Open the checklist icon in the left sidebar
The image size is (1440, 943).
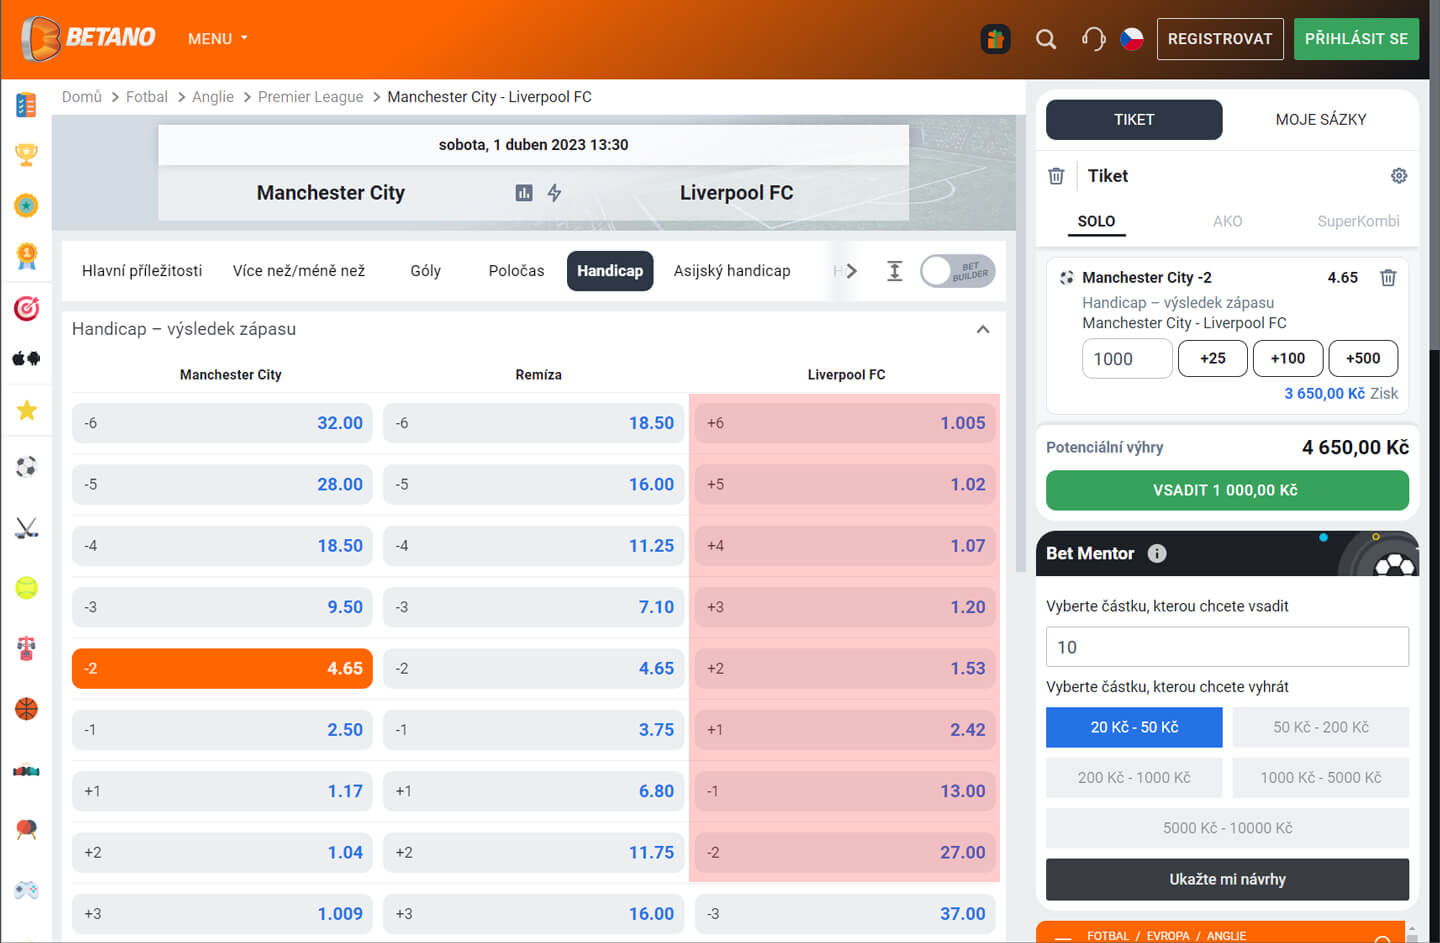coord(26,104)
